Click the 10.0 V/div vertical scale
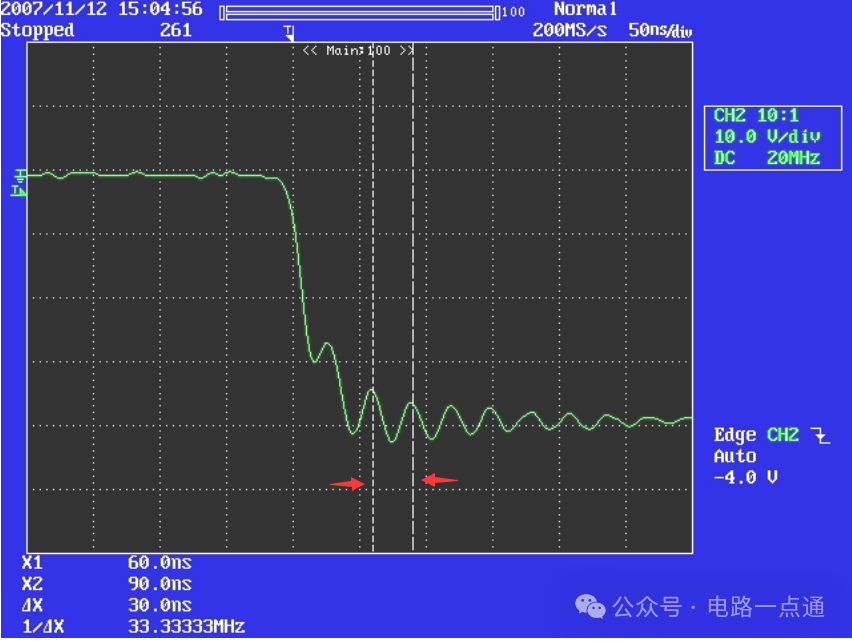 pos(767,136)
